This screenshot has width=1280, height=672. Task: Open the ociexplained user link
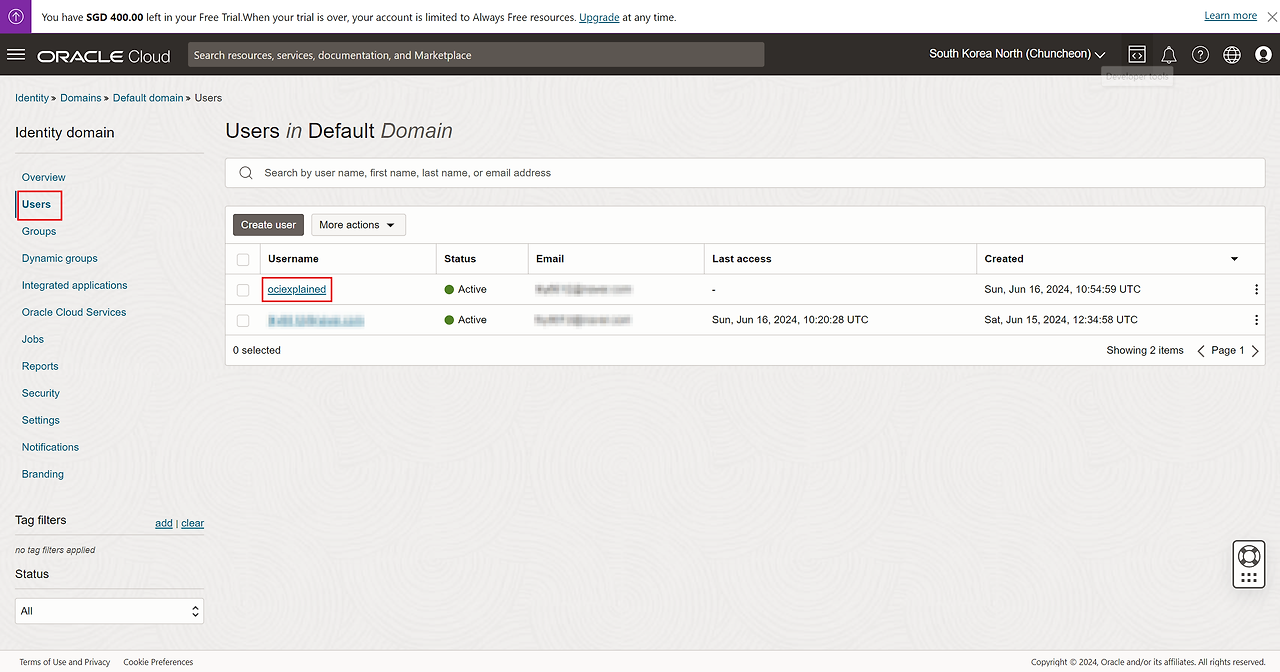pyautogui.click(x=297, y=289)
